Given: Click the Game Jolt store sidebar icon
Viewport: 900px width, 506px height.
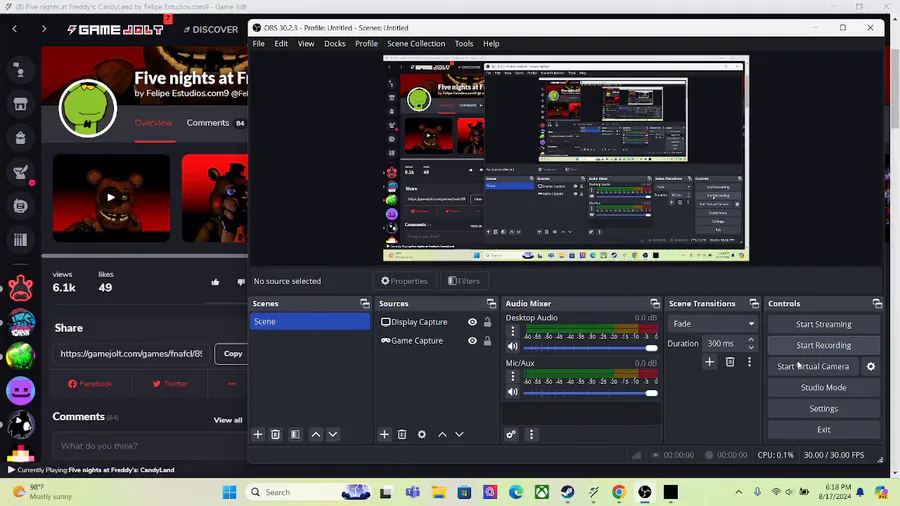Looking at the screenshot, I should 21,104.
